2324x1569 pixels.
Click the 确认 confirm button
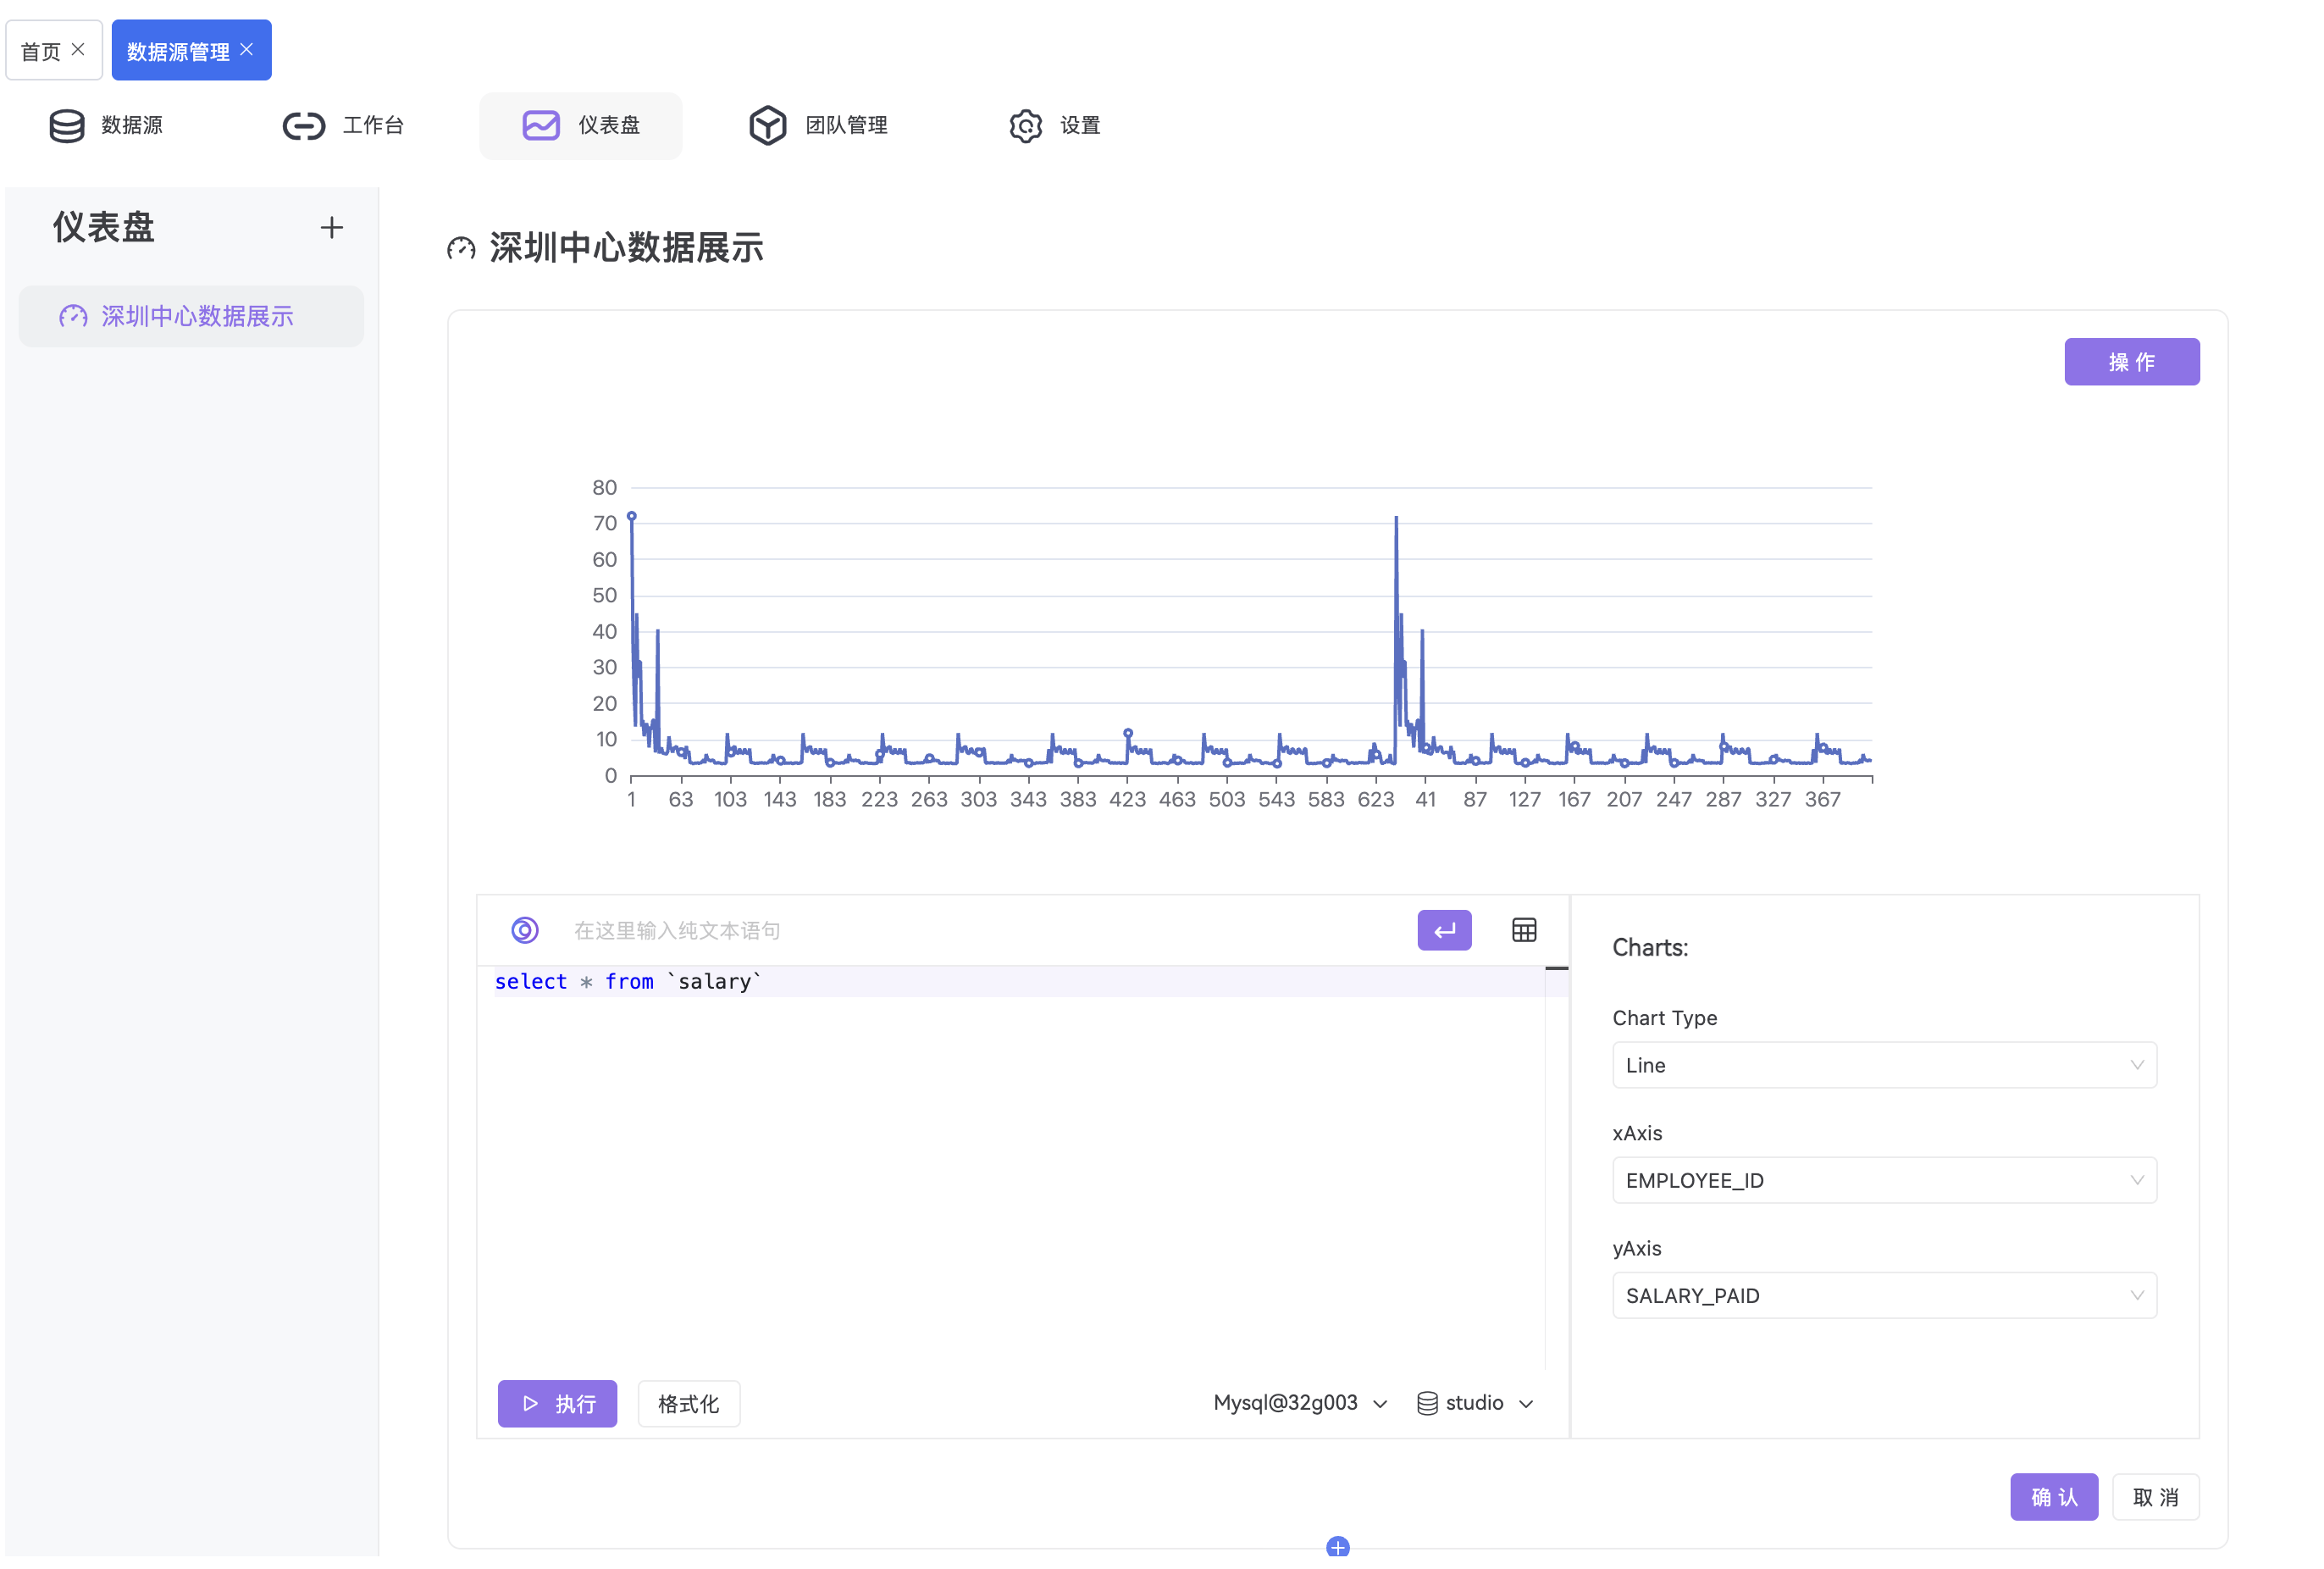point(2053,1496)
